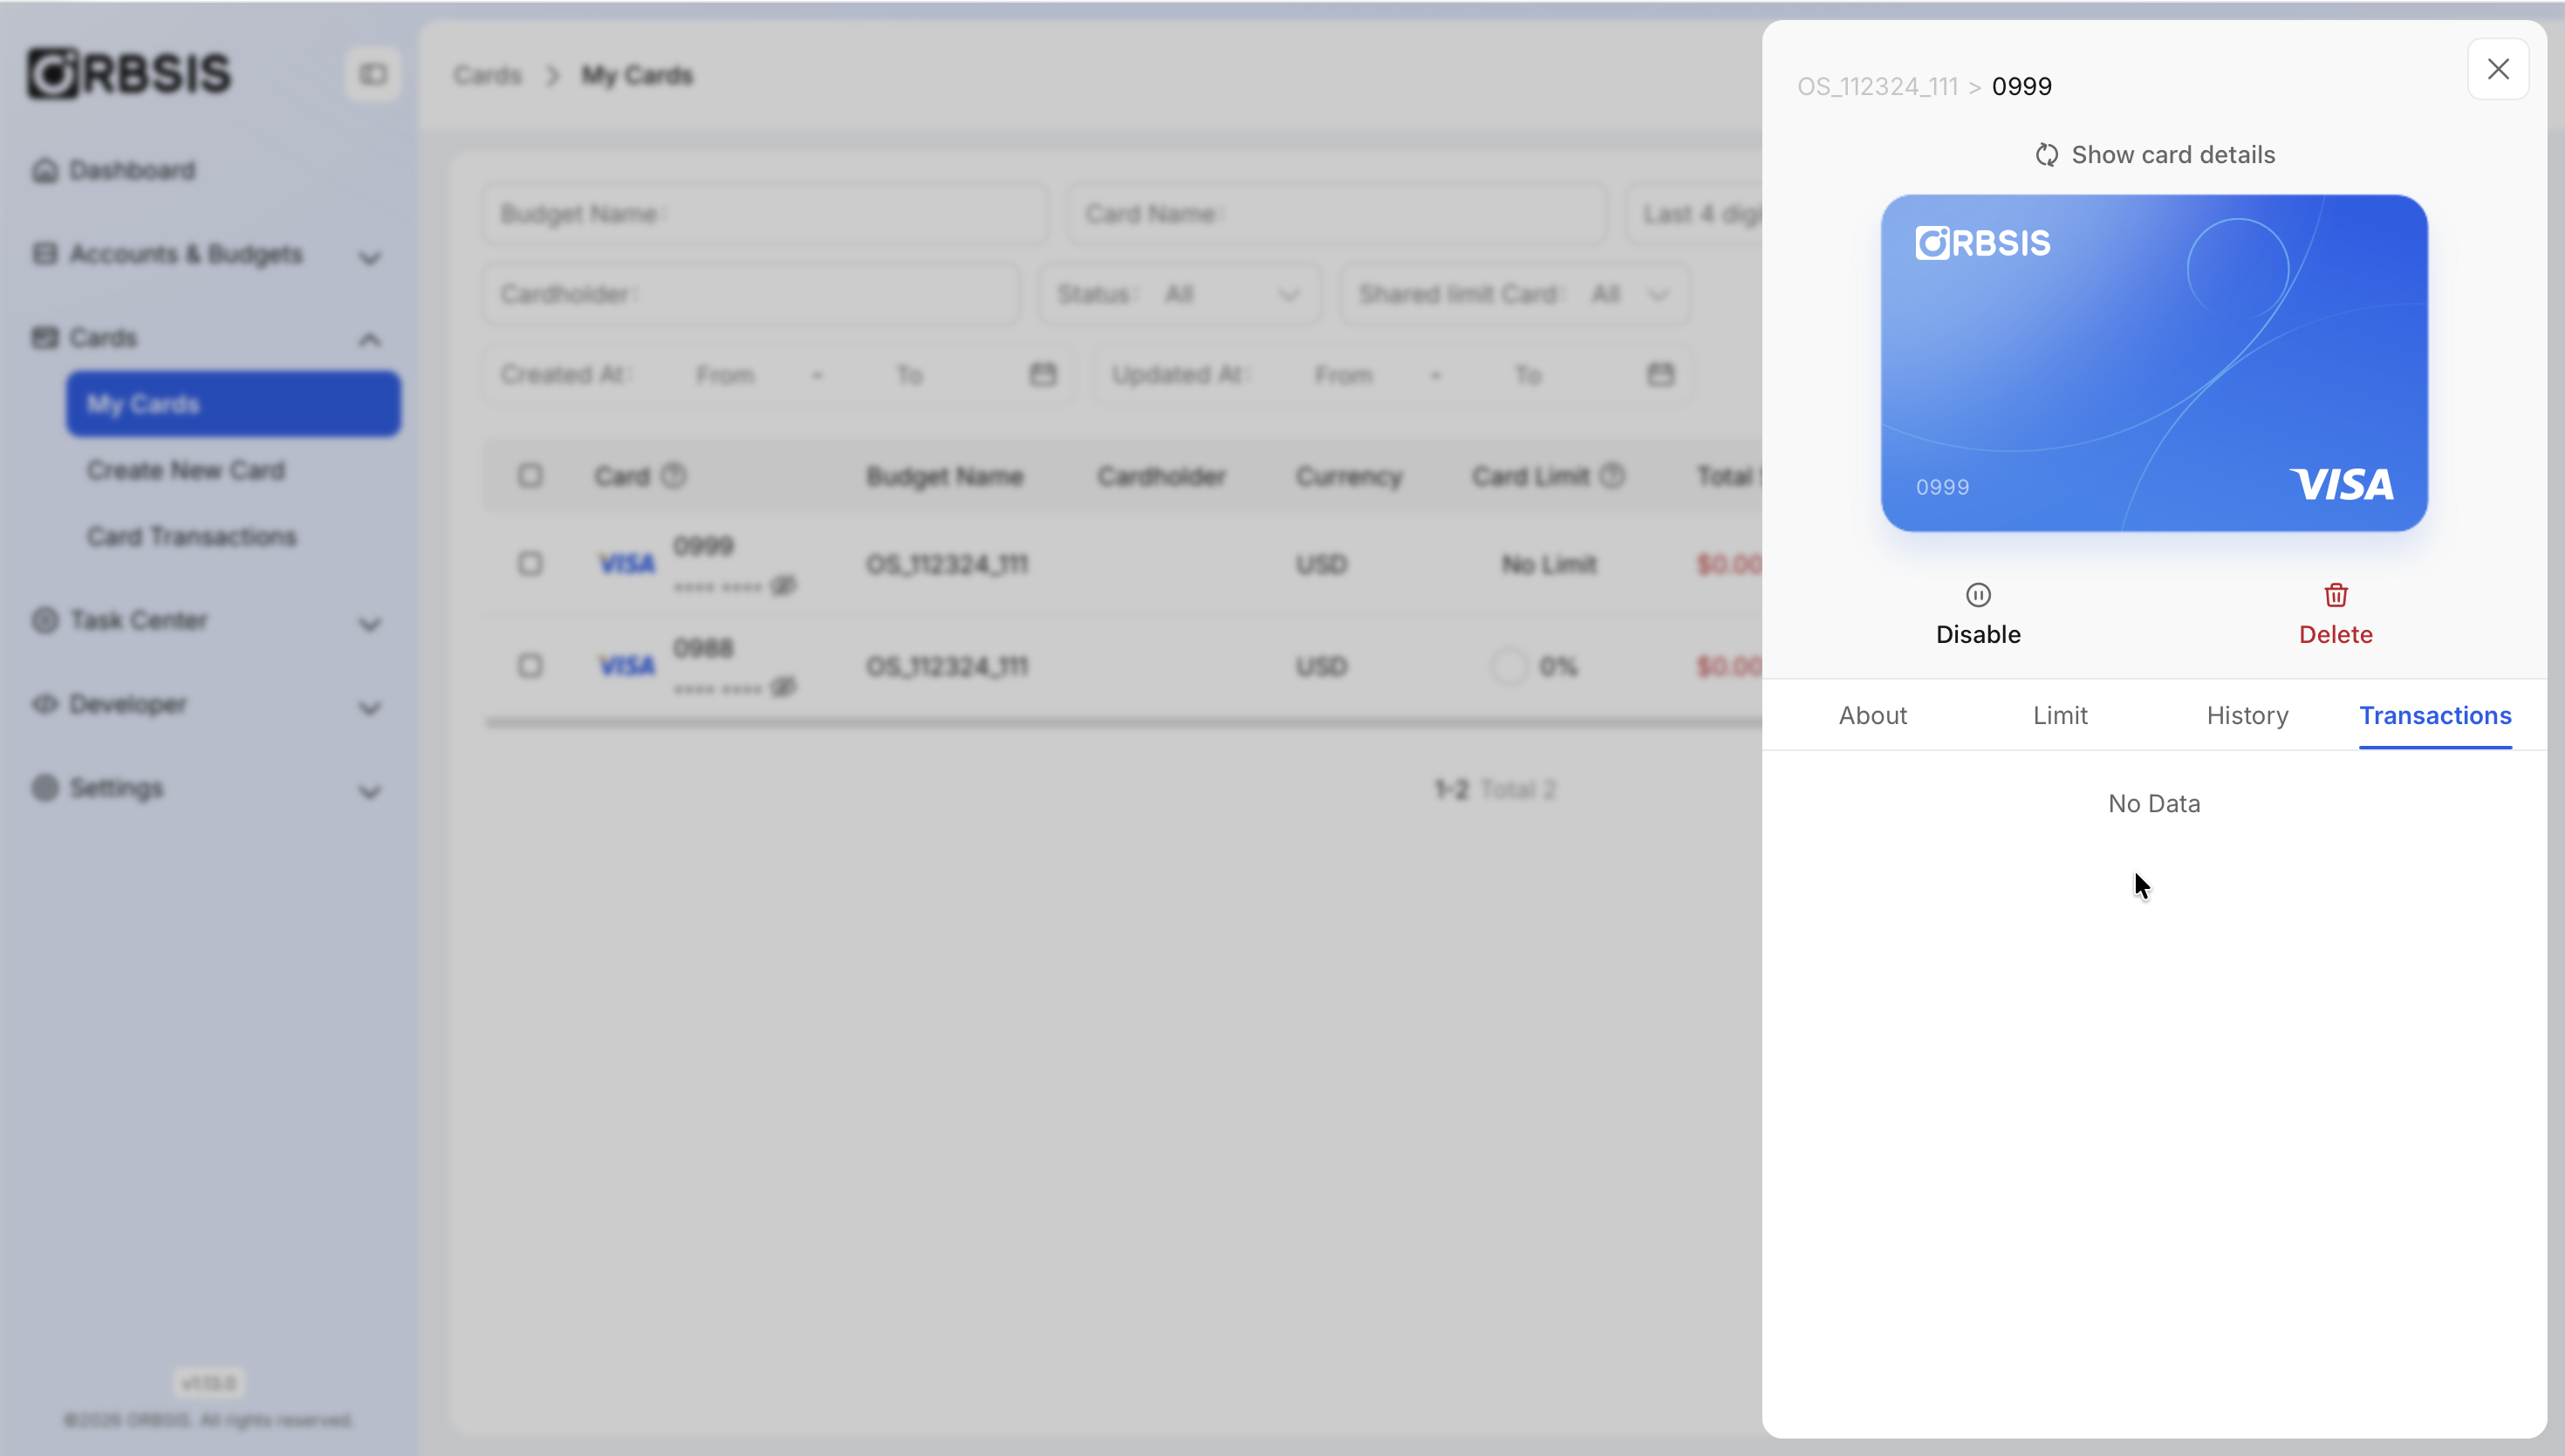
Task: Collapse sidebar with the panel toggle icon
Action: tap(373, 74)
